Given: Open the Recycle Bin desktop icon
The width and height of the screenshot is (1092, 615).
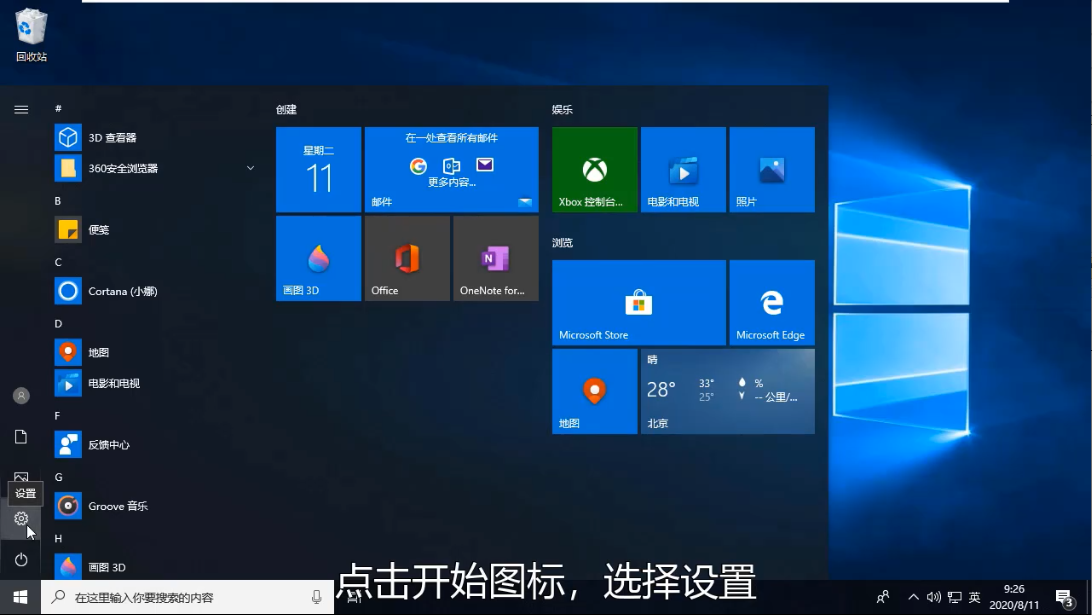Looking at the screenshot, I should [x=31, y=35].
